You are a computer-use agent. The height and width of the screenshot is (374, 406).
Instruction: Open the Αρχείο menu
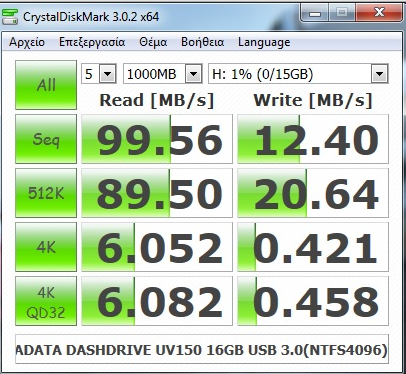(27, 42)
